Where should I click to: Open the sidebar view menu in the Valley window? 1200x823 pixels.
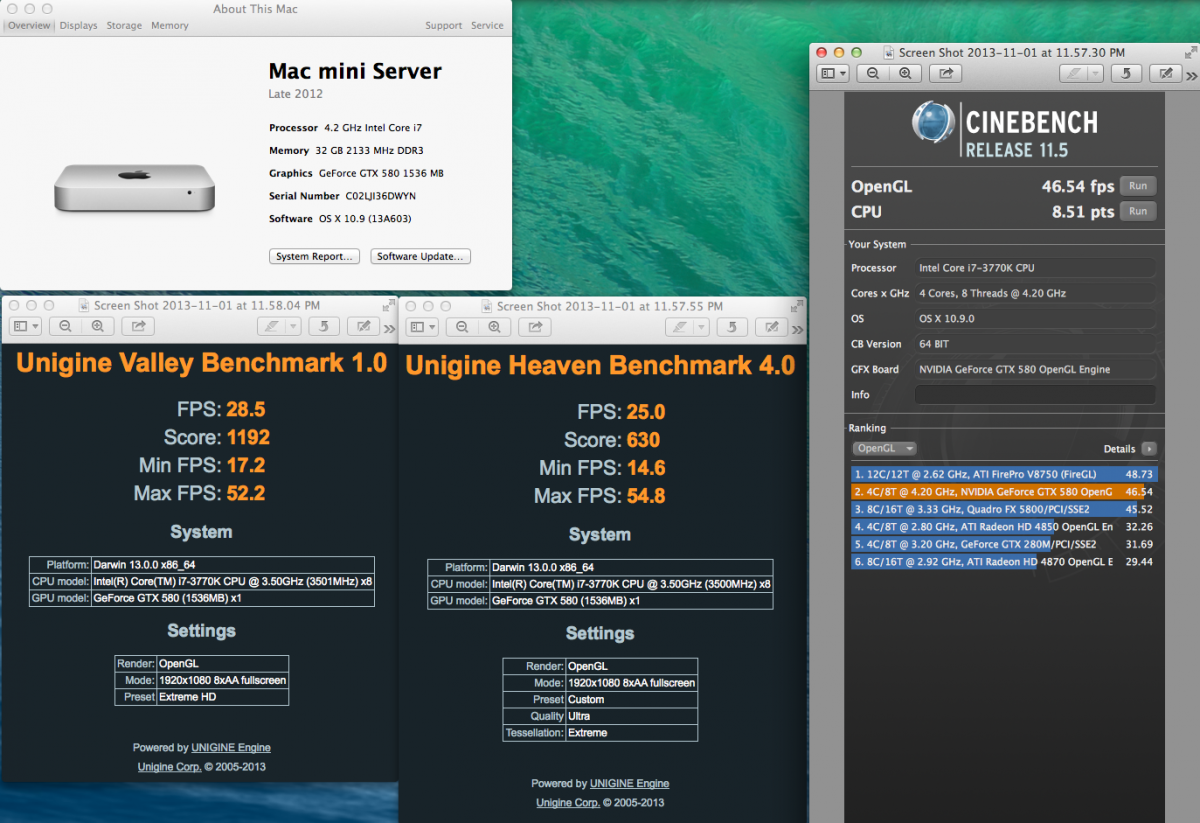pyautogui.click(x=25, y=326)
